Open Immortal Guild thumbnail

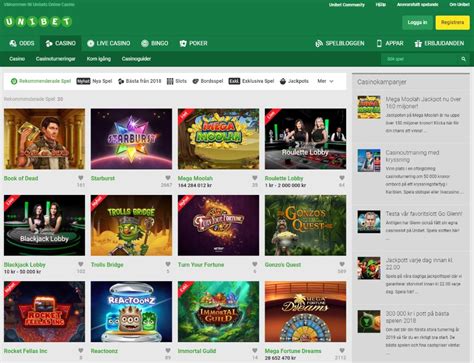[218, 311]
